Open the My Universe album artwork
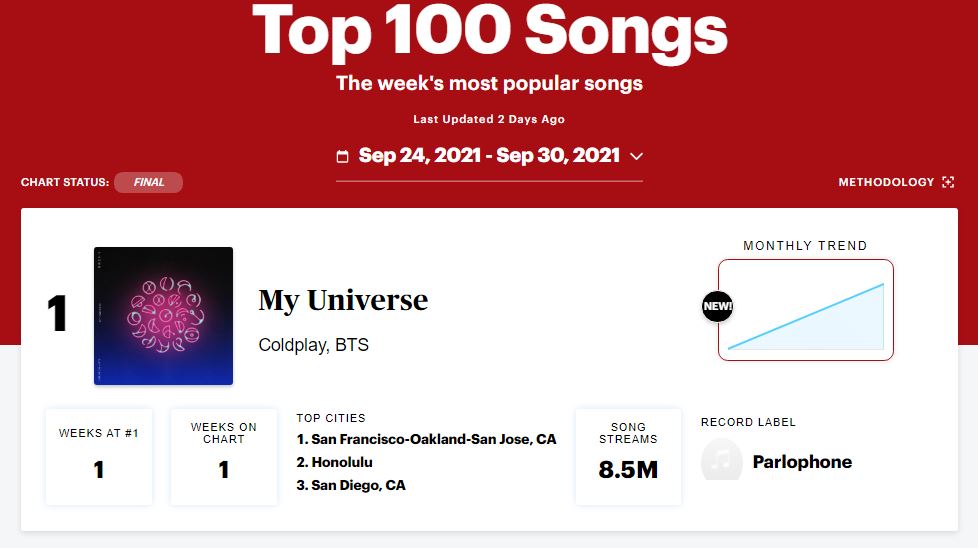The height and width of the screenshot is (548, 978). click(163, 316)
